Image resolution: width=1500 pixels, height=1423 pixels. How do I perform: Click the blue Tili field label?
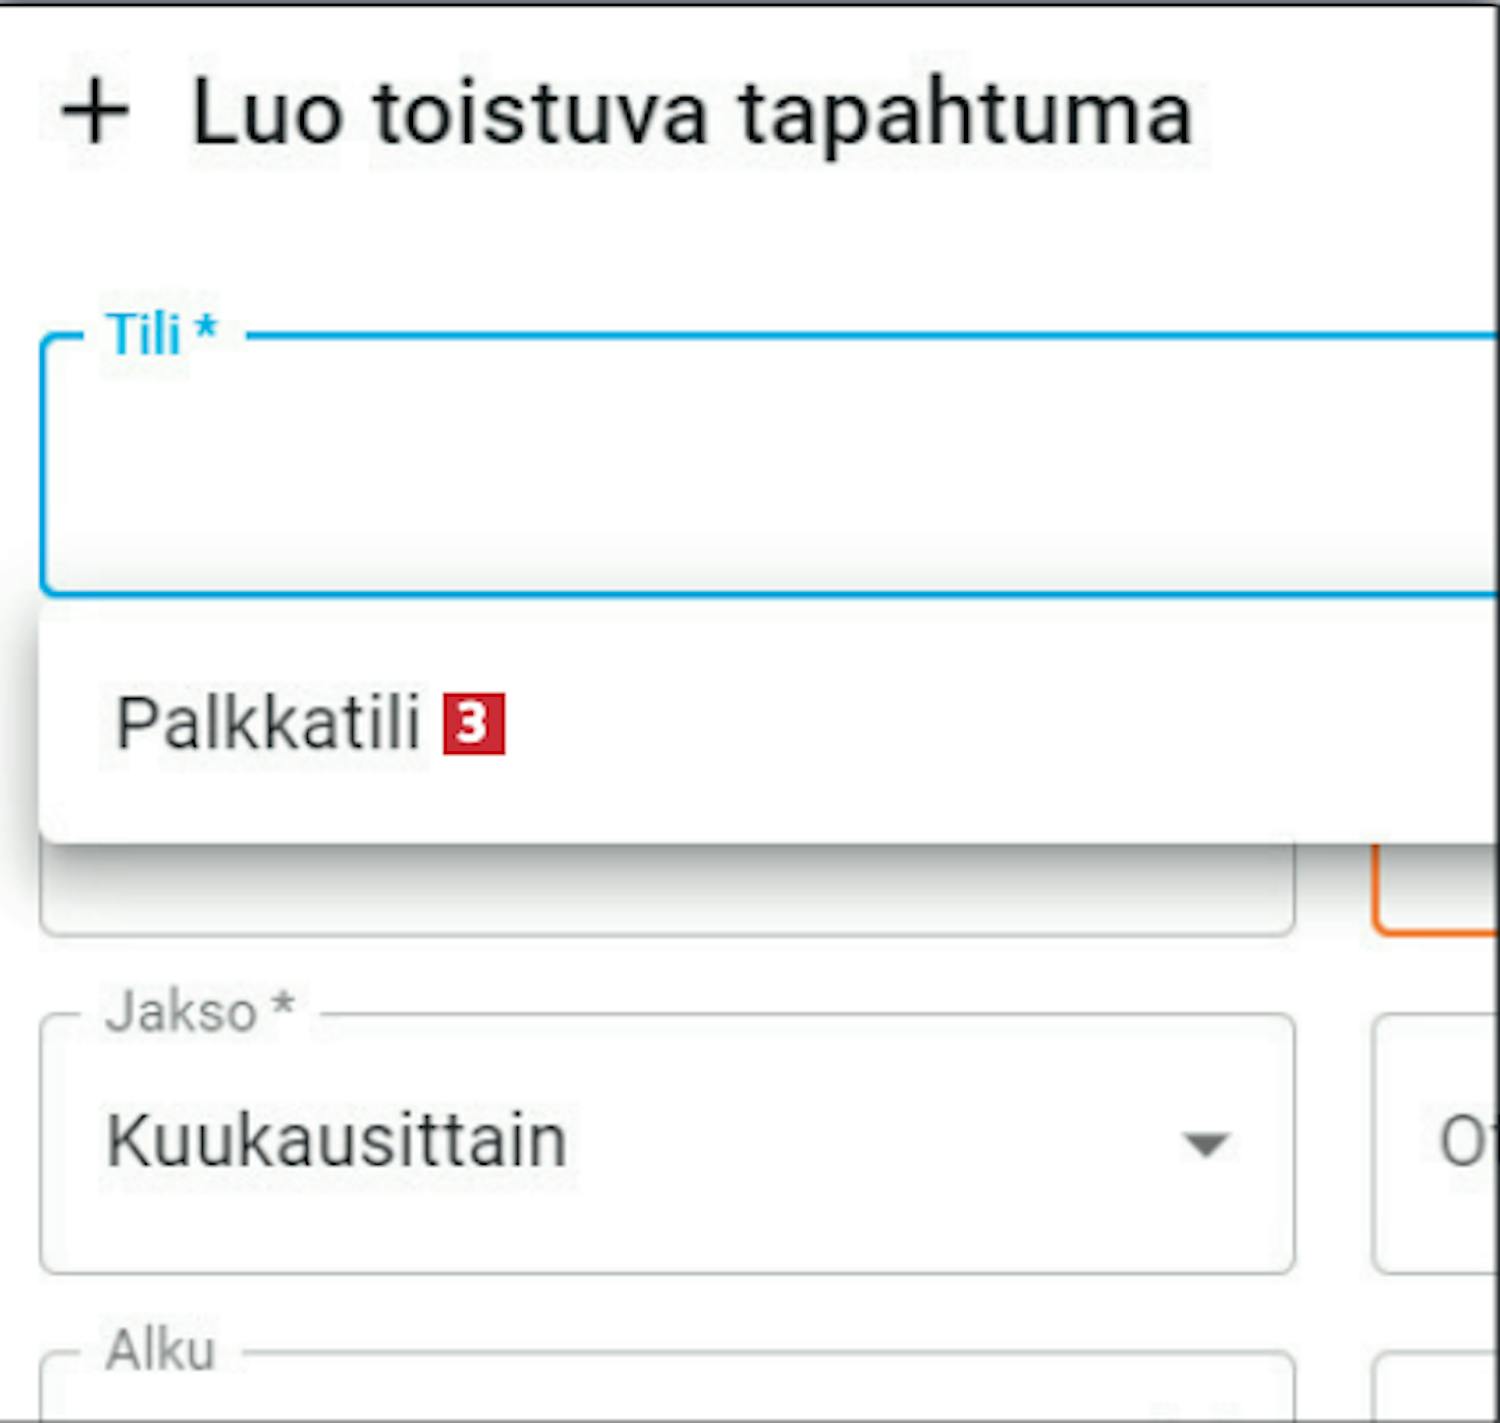[145, 334]
